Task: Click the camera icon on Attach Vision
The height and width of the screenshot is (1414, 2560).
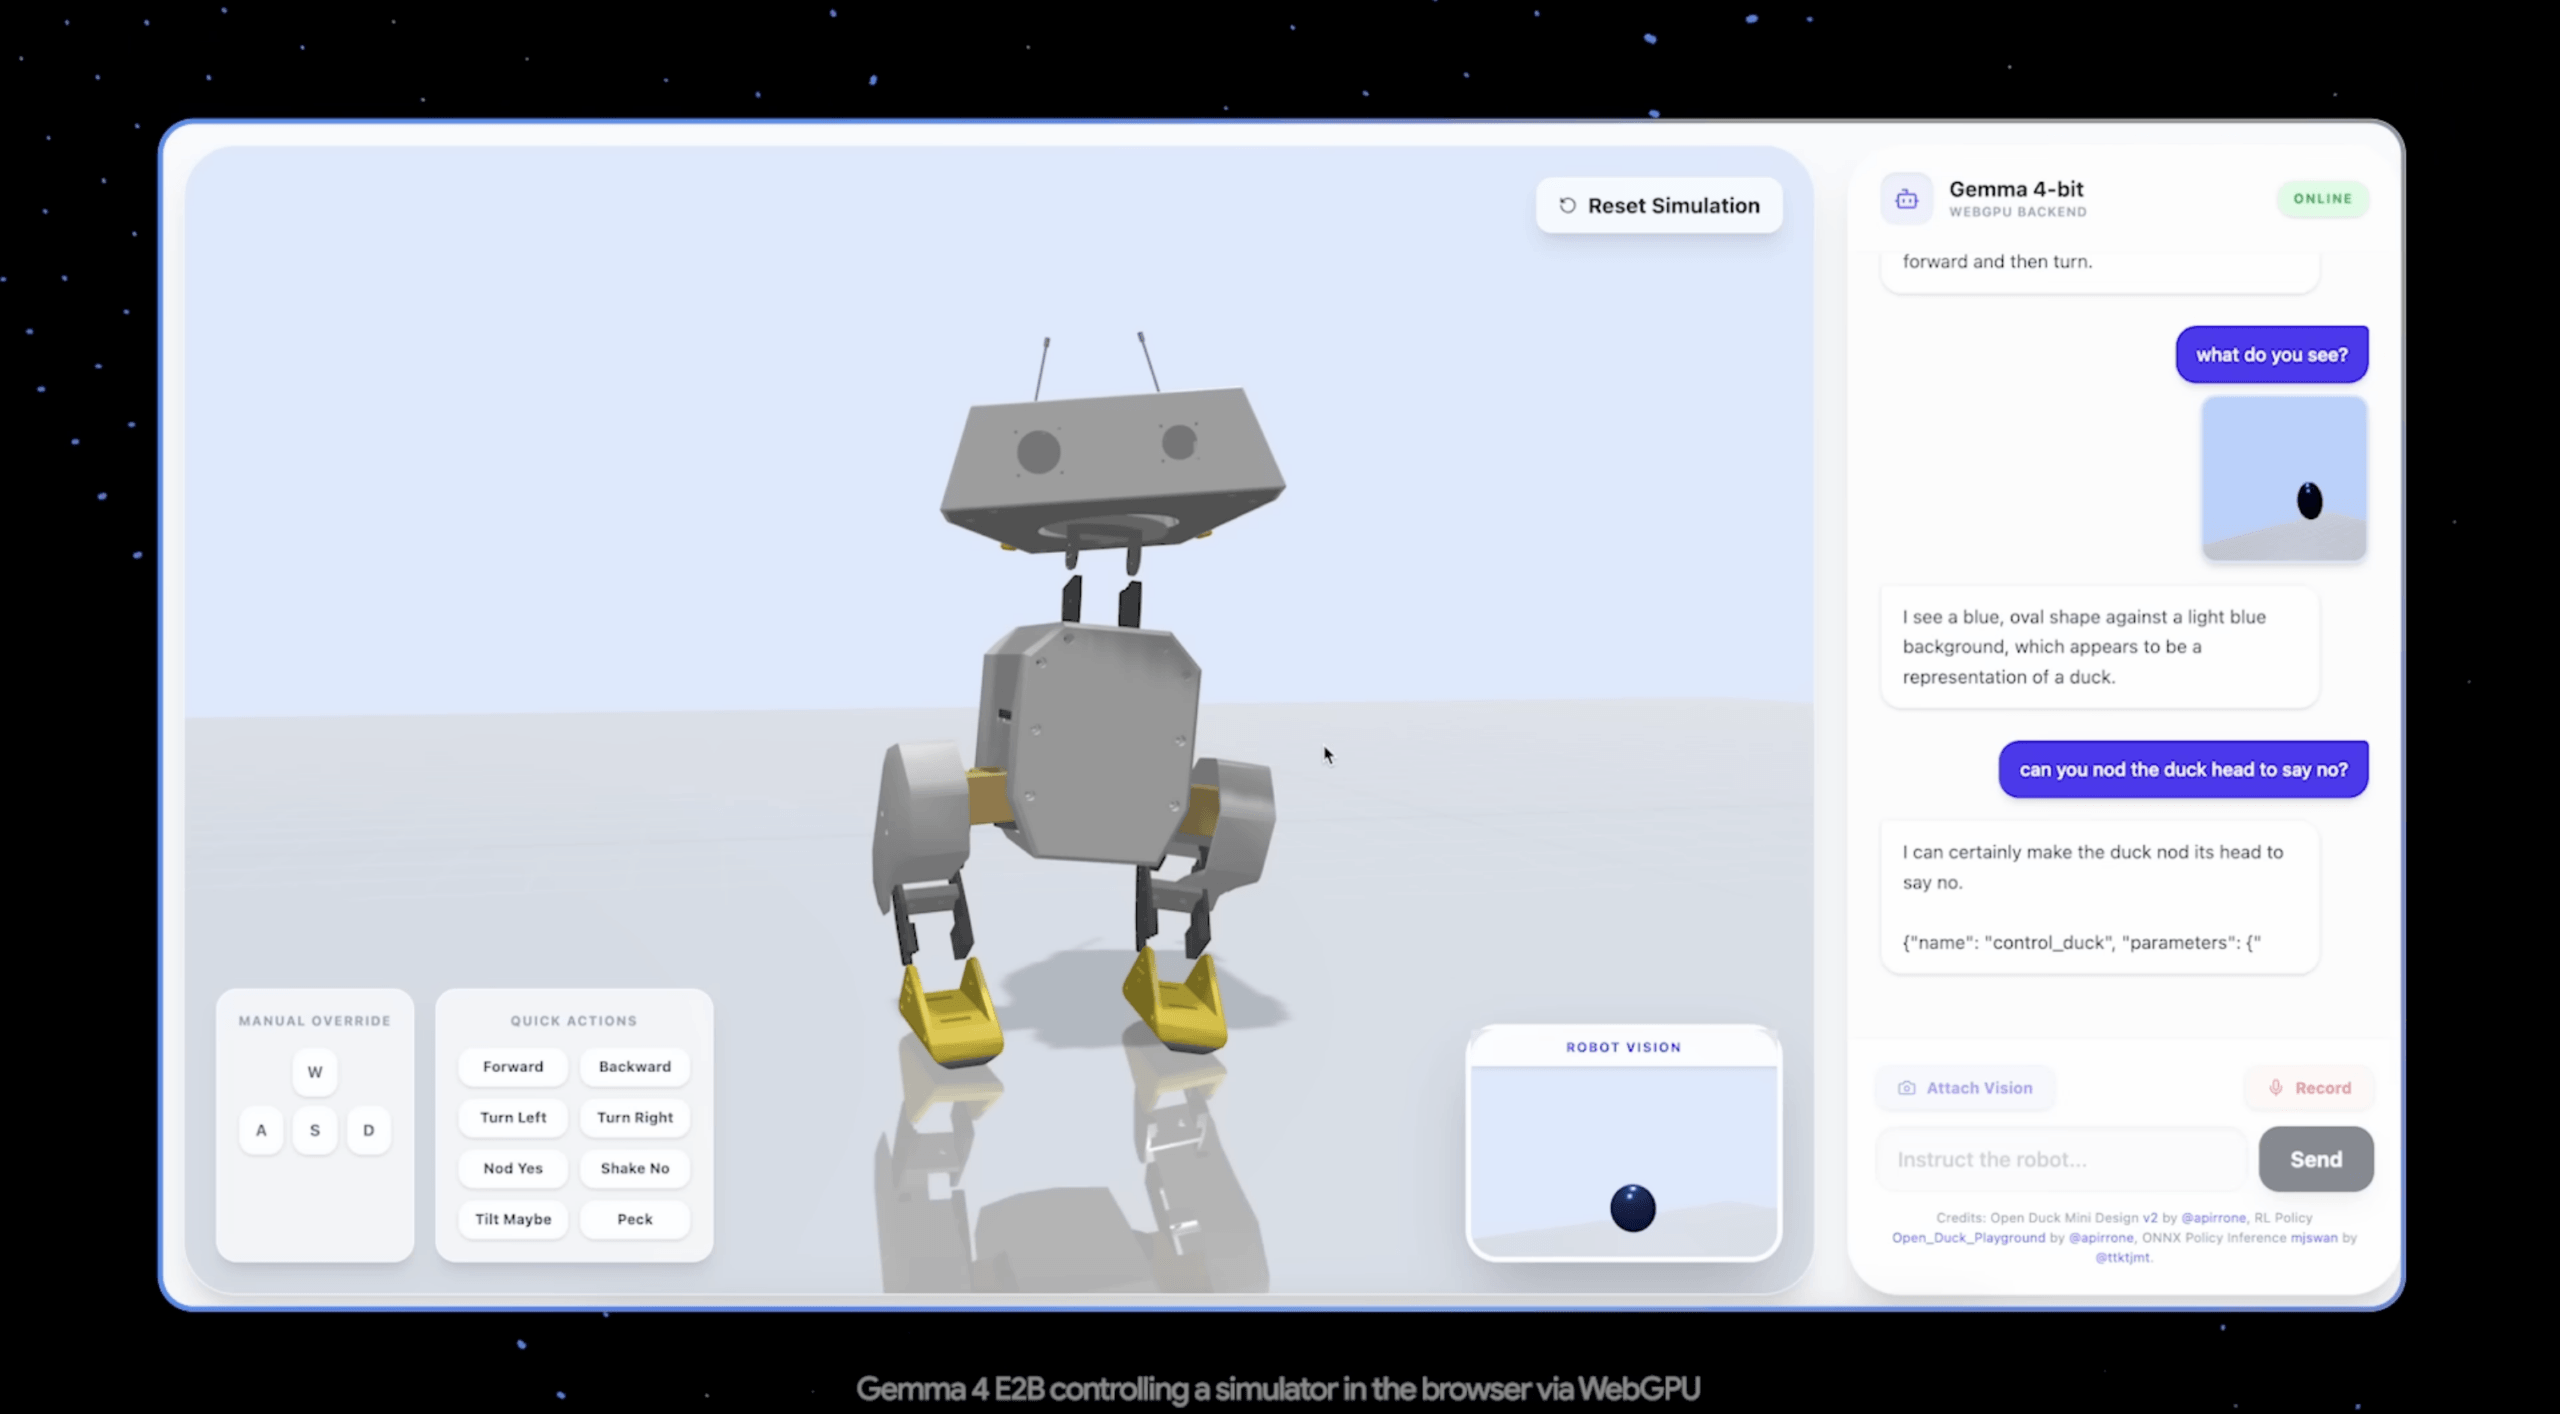Action: click(x=1906, y=1088)
